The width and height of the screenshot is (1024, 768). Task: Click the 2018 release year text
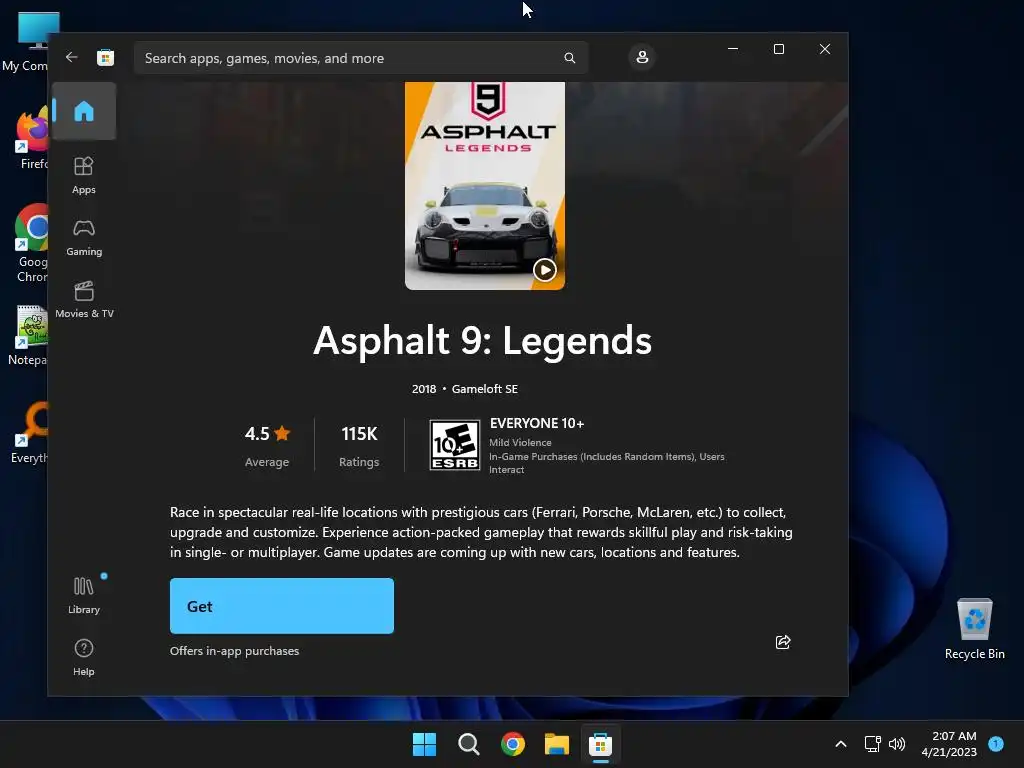click(424, 389)
